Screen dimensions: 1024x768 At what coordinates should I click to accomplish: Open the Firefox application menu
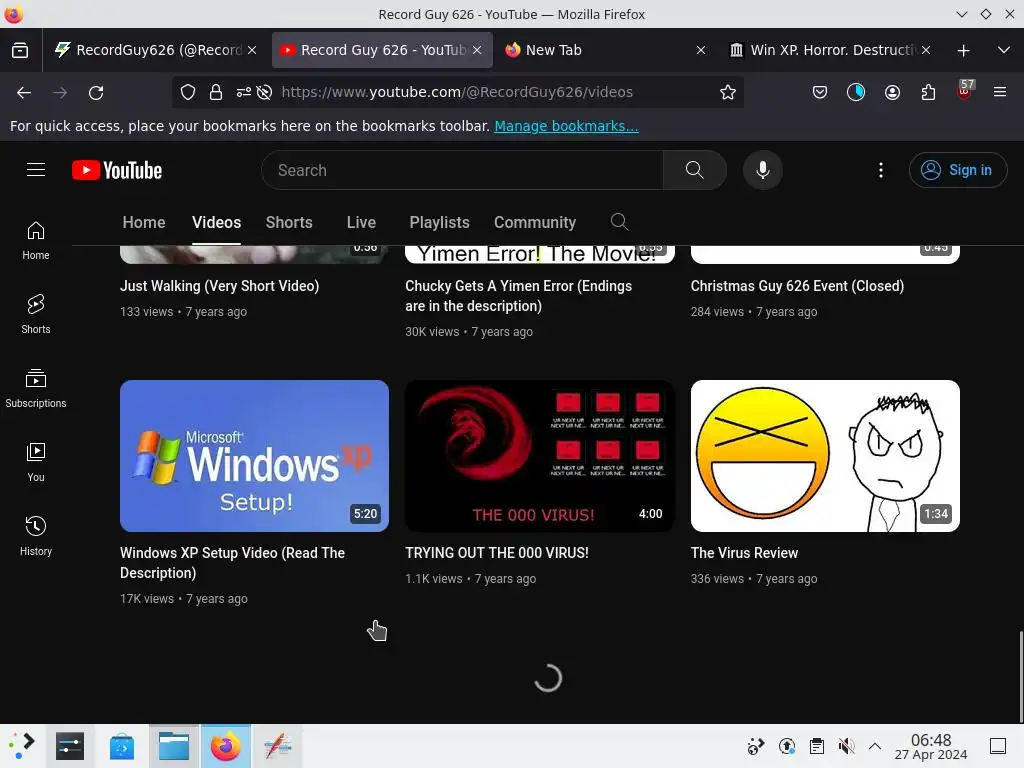tap(1000, 92)
